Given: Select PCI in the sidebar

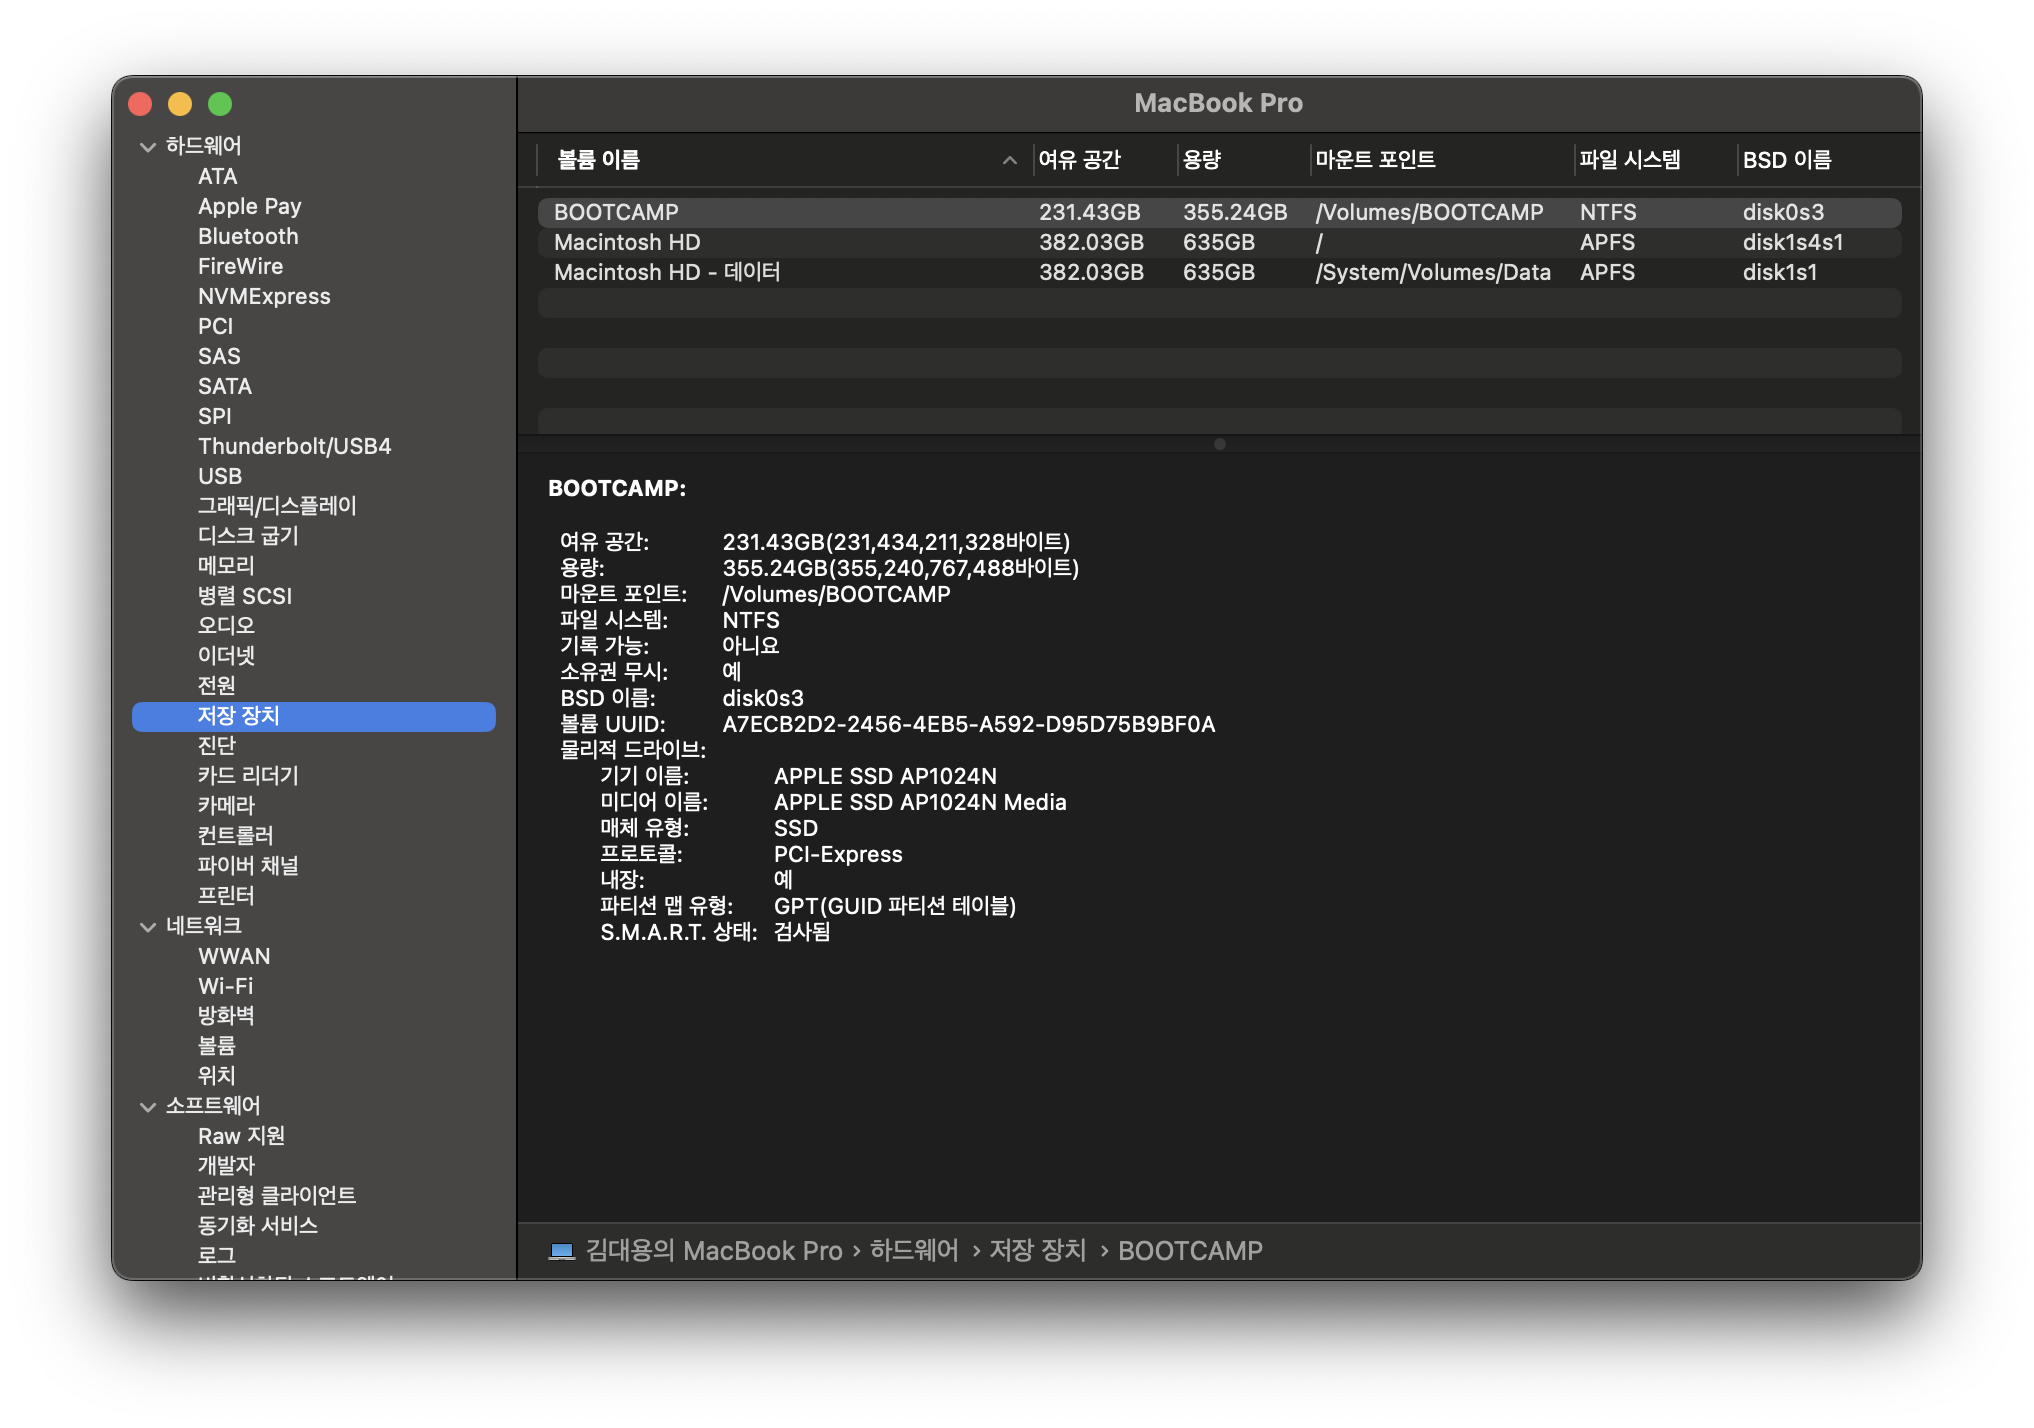Looking at the screenshot, I should coord(215,326).
